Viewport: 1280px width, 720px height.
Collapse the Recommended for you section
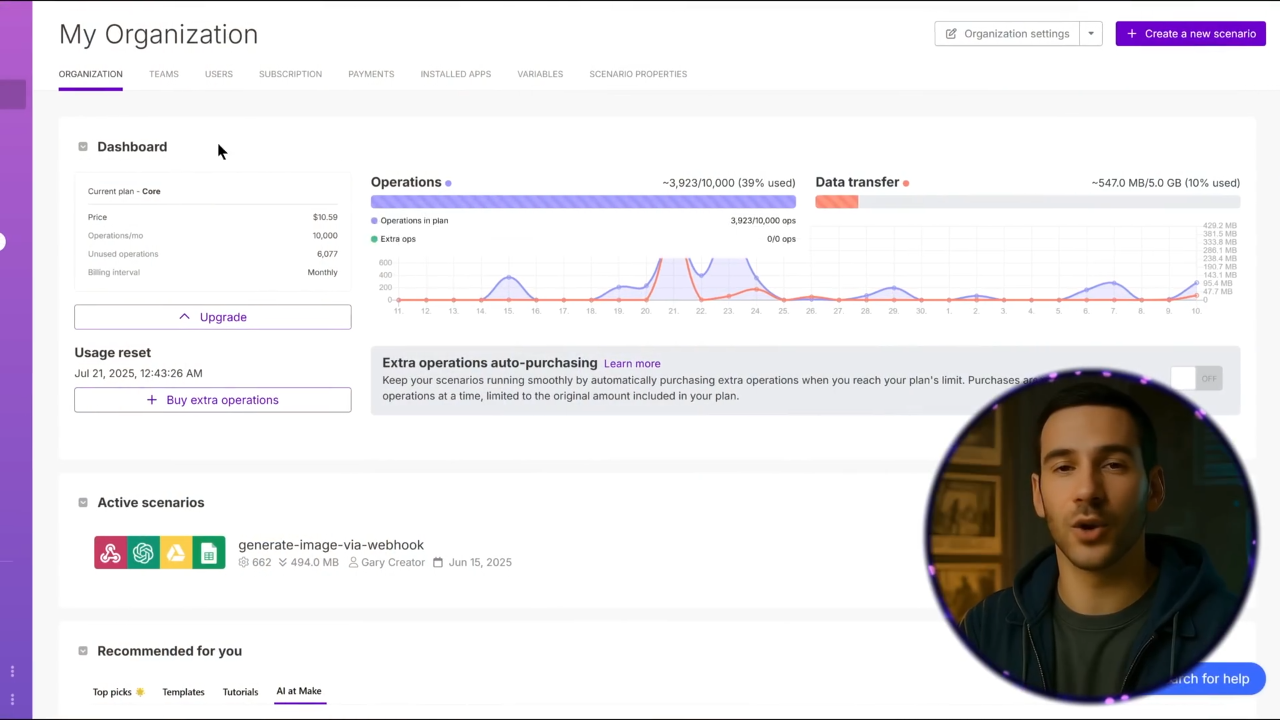coord(83,651)
